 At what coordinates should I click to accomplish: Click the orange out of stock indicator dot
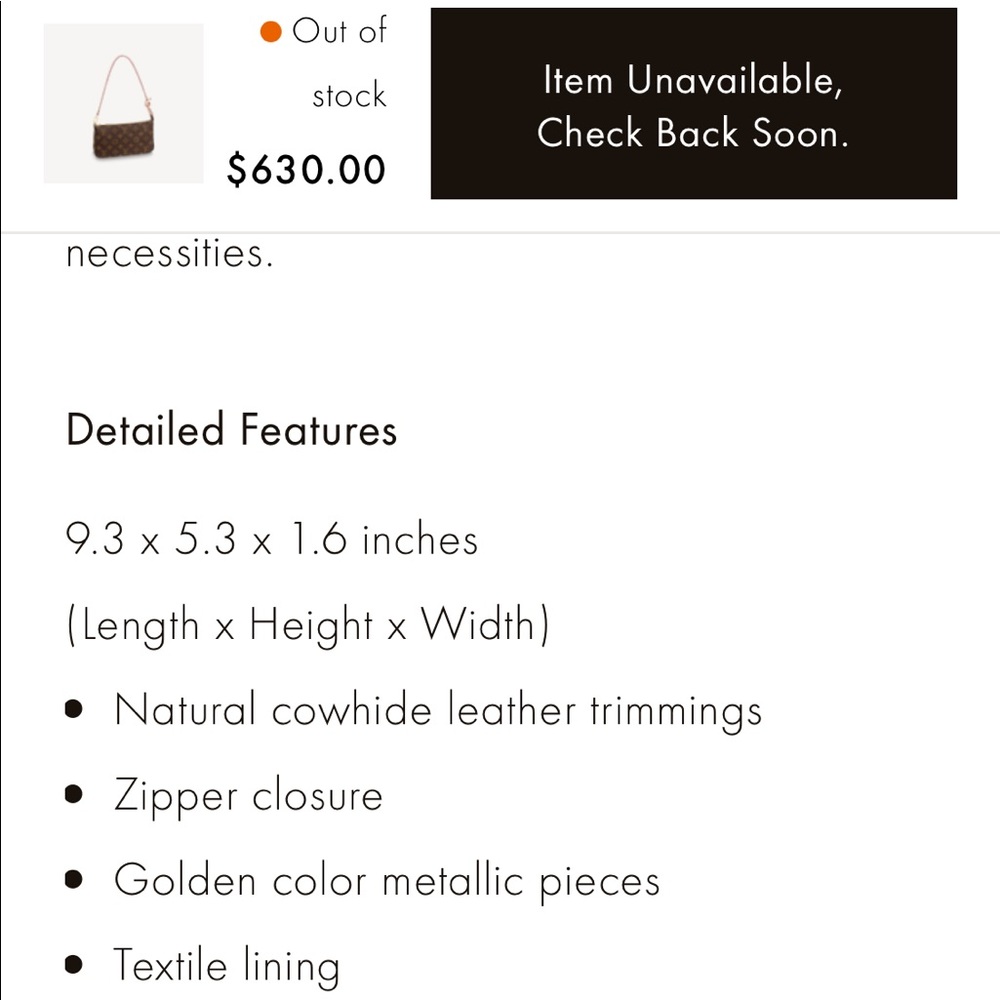point(270,31)
